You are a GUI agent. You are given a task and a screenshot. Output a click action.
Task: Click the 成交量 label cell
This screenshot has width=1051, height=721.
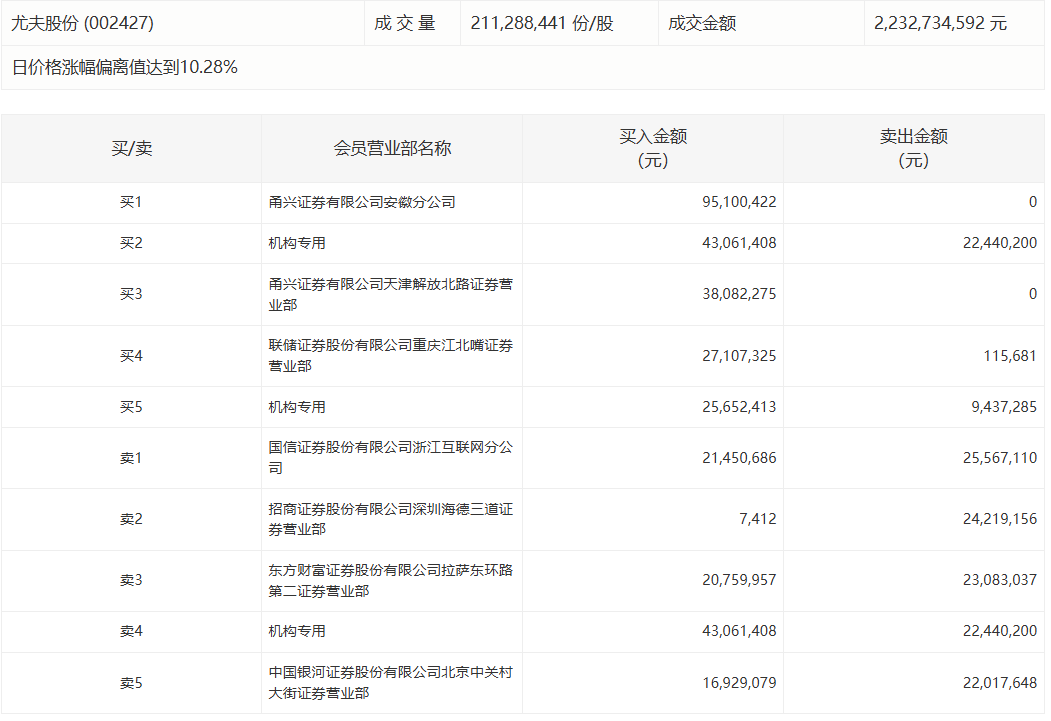405,22
